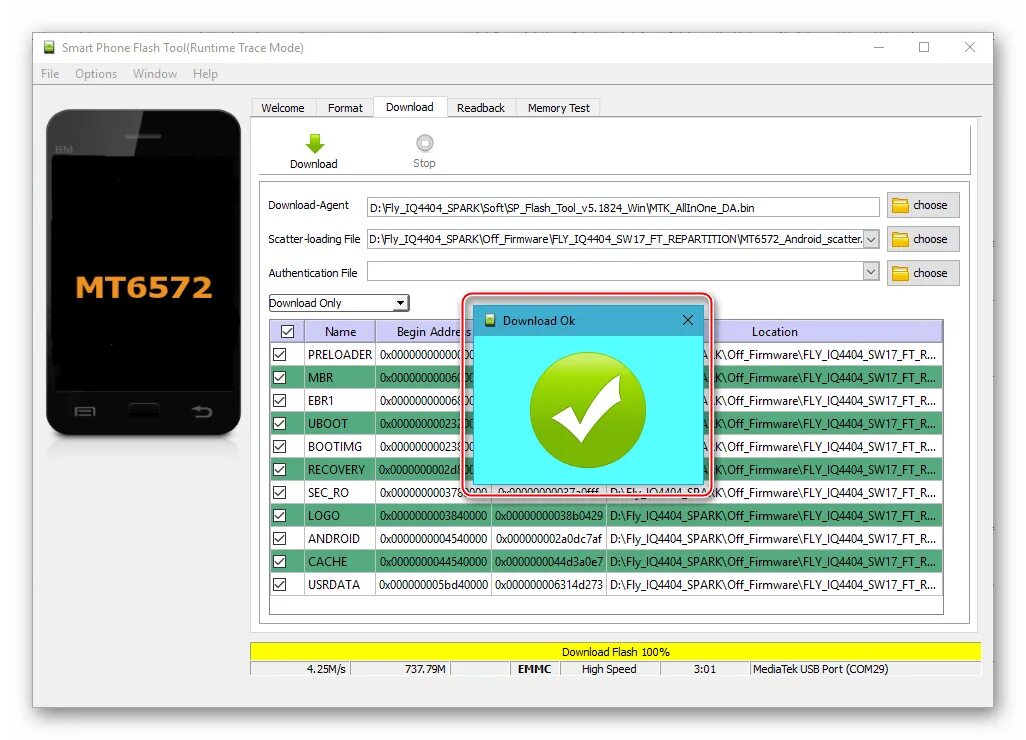Choose a Scatter-loading file
Screen dimensions: 1026x740
[923, 239]
